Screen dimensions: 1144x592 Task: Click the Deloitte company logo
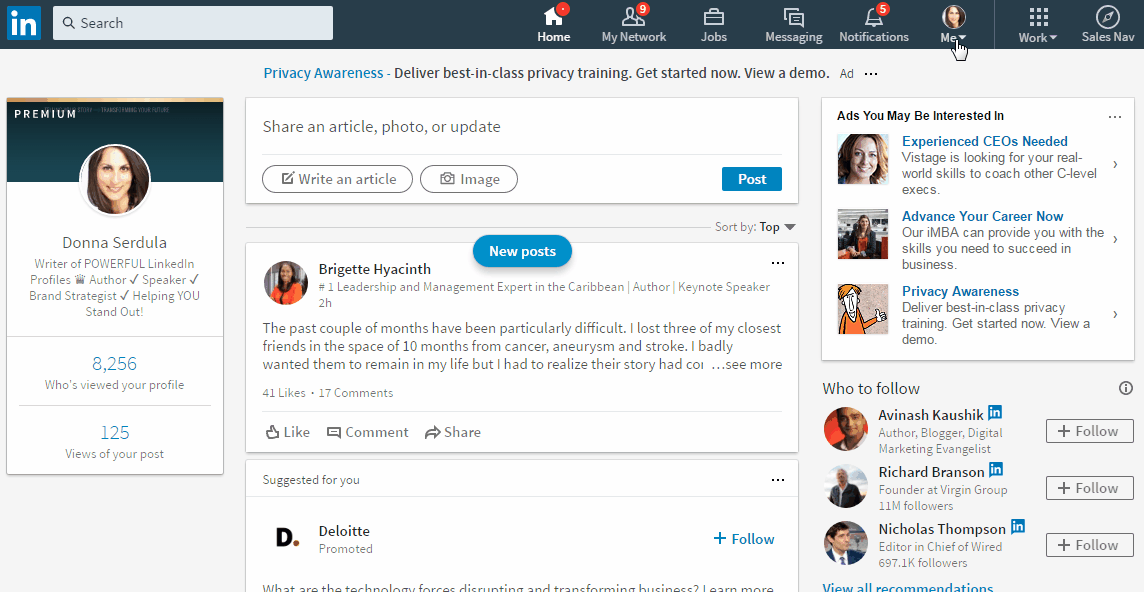[x=287, y=539]
